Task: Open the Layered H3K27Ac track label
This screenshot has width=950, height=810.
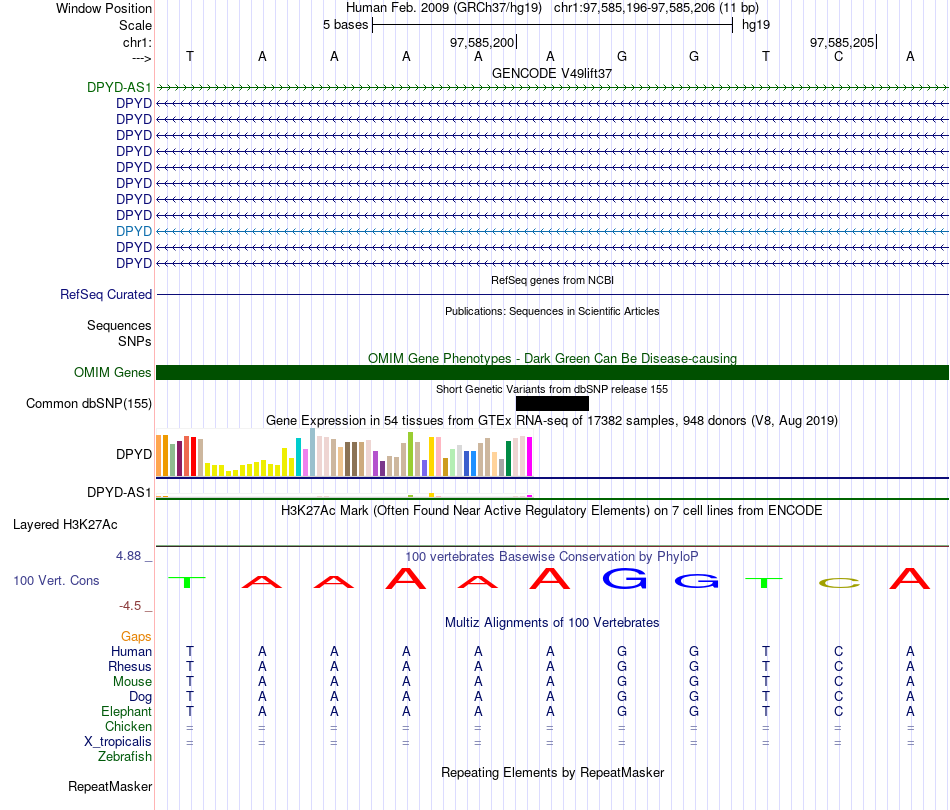Action: pyautogui.click(x=65, y=525)
